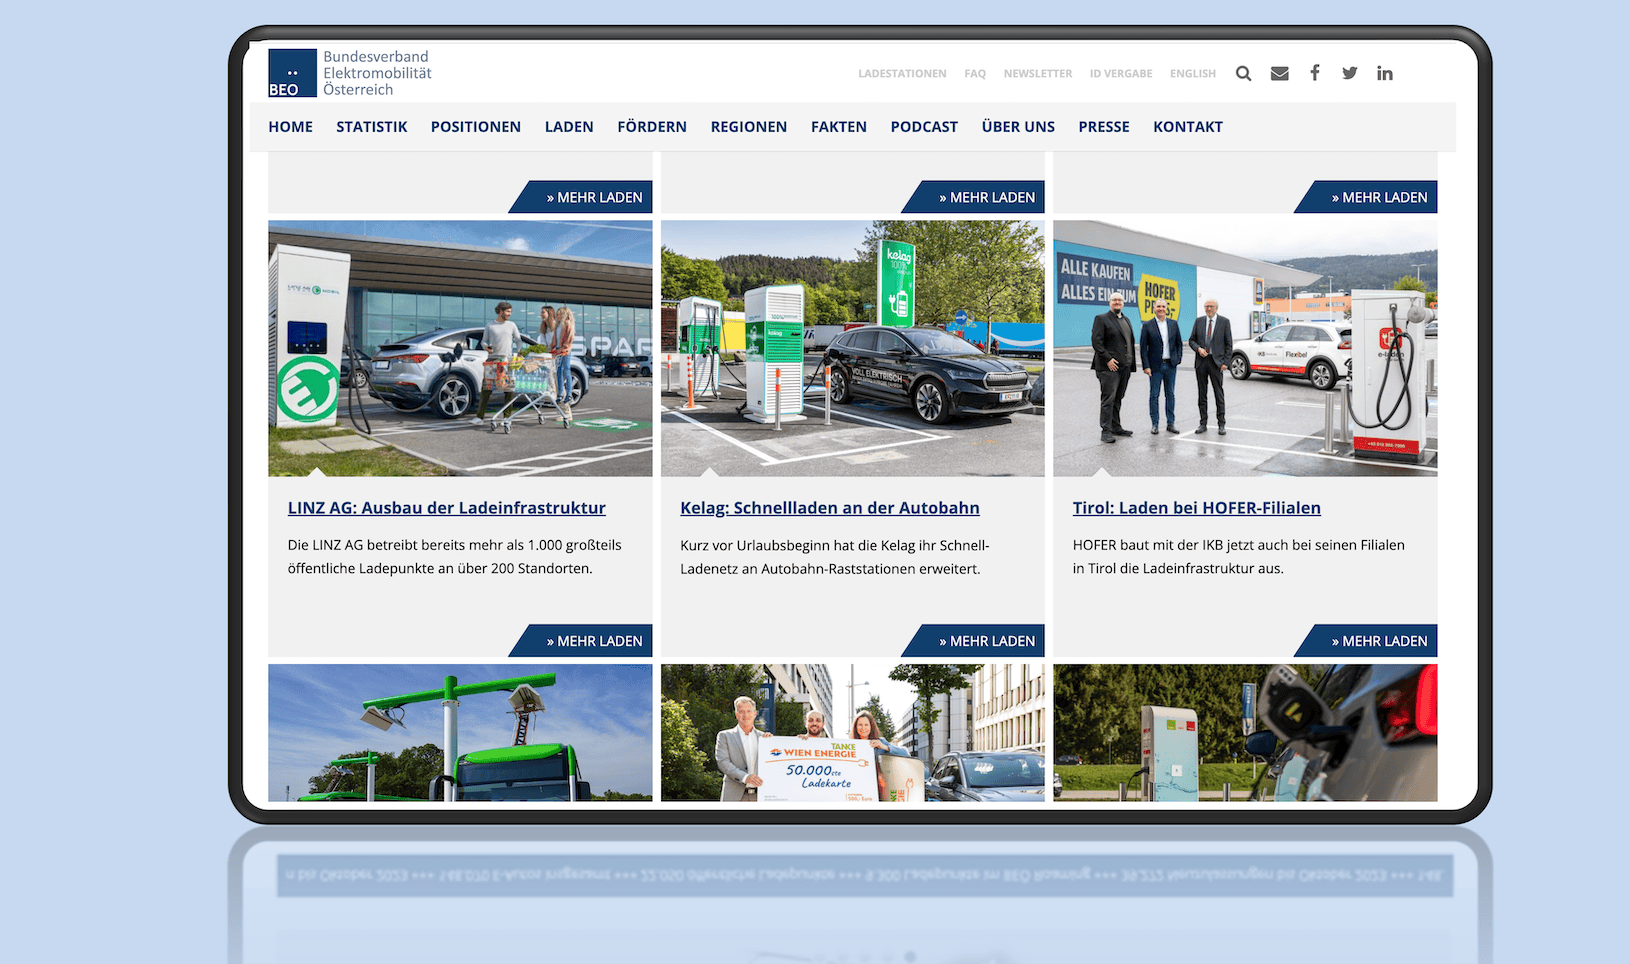This screenshot has width=1630, height=964.
Task: Click text 'Kurz vor Urlaubsbeginn hat die Kelag'
Action: [x=797, y=545]
